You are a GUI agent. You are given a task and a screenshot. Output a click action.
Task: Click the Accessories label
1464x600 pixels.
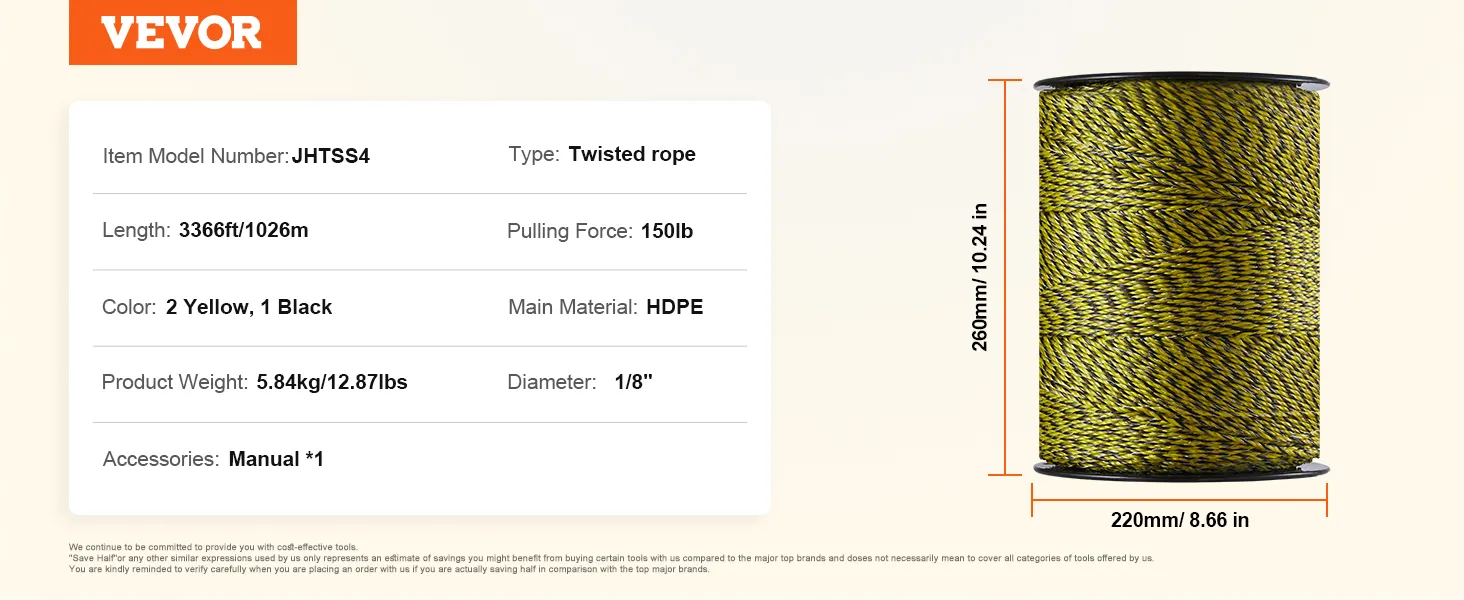[161, 459]
